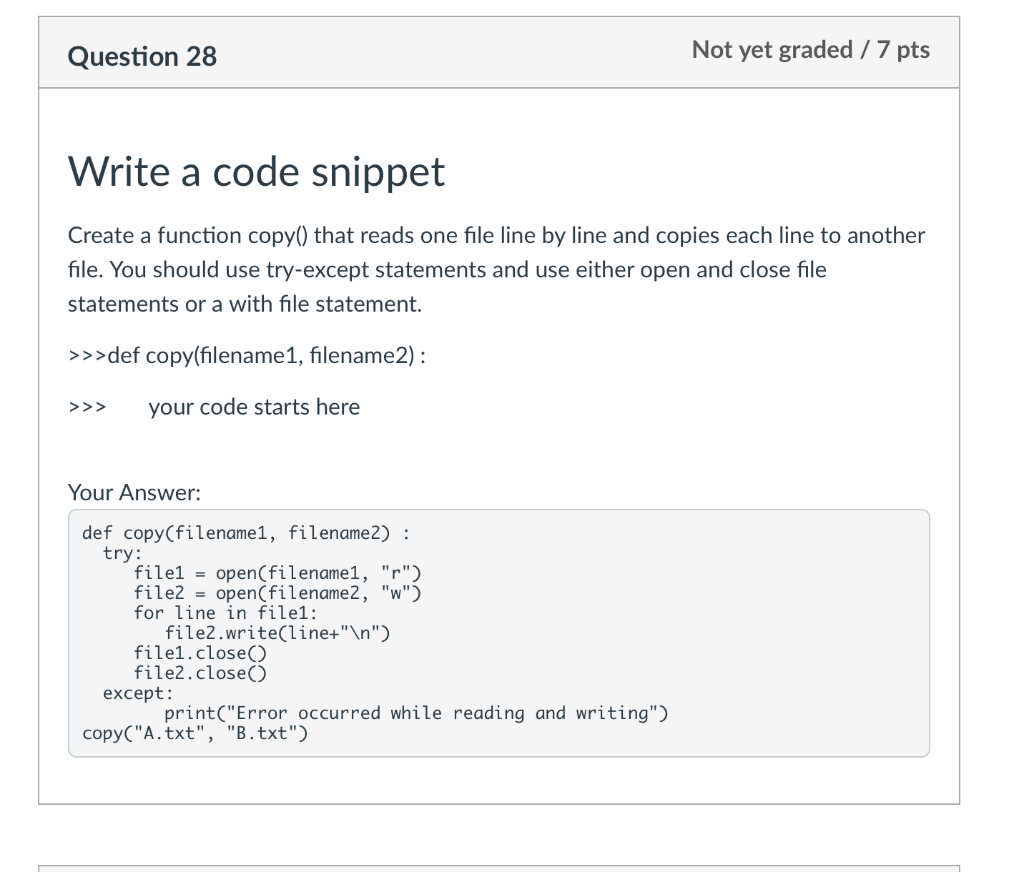Click the your code starts here line

click(254, 407)
